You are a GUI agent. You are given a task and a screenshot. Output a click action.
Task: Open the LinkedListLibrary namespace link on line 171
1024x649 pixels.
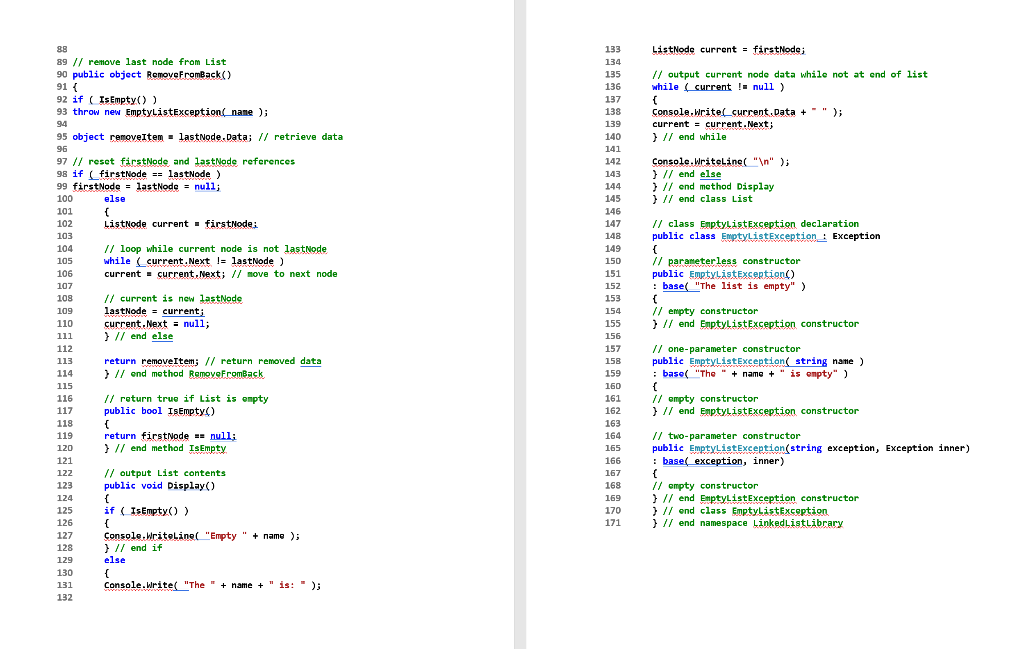pyautogui.click(x=802, y=522)
